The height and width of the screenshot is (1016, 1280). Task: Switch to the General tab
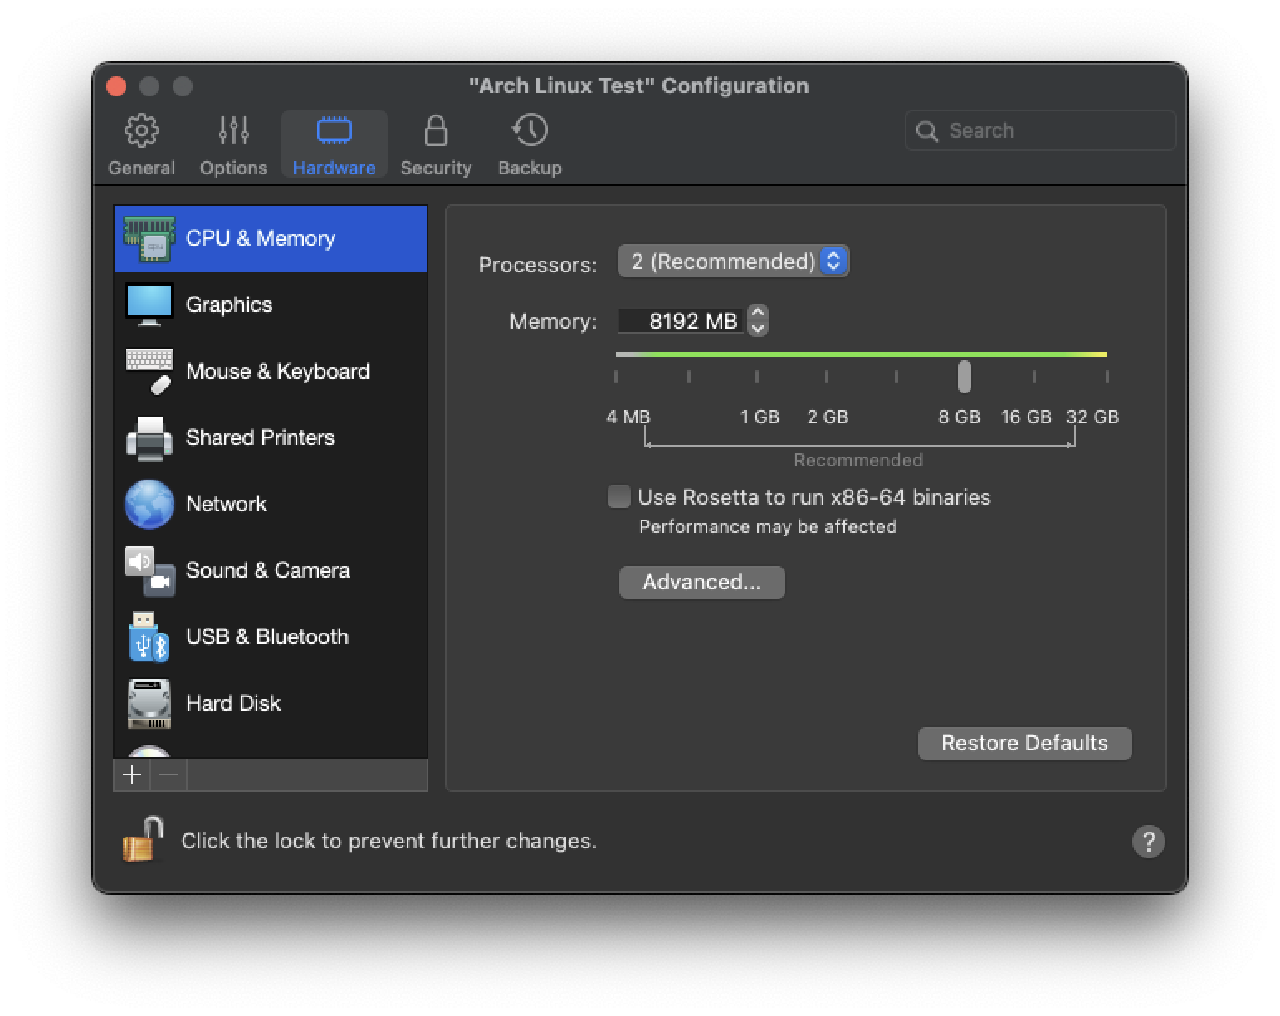click(x=141, y=145)
